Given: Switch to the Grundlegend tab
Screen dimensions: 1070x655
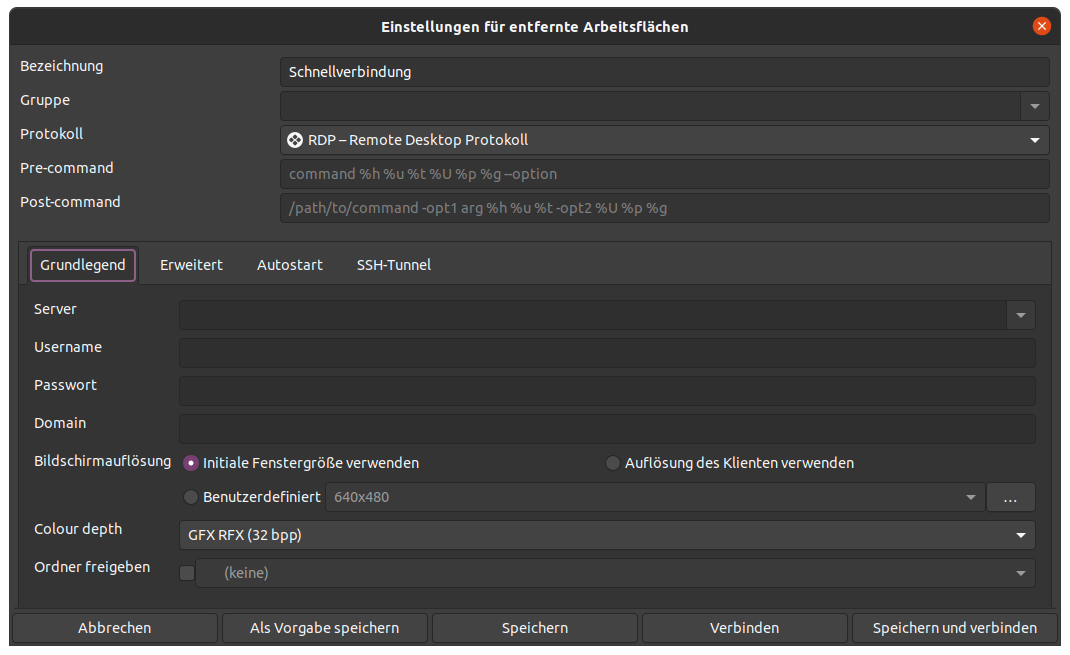Looking at the screenshot, I should [83, 265].
